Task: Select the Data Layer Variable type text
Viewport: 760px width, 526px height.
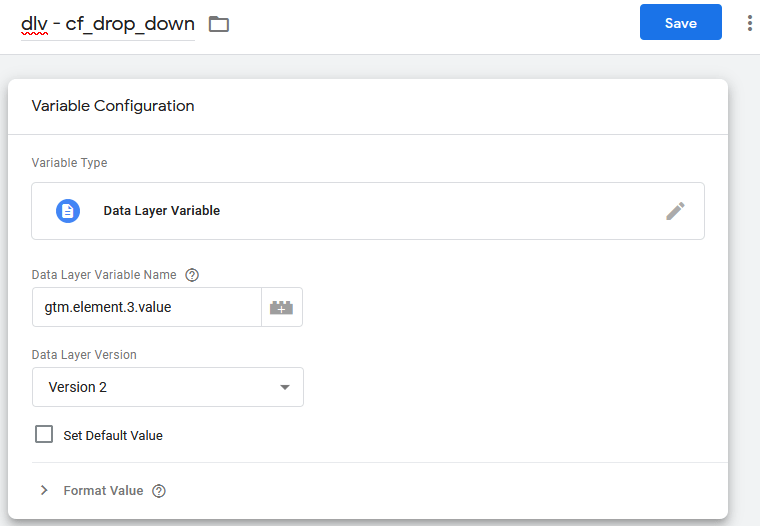Action: pyautogui.click(x=162, y=211)
